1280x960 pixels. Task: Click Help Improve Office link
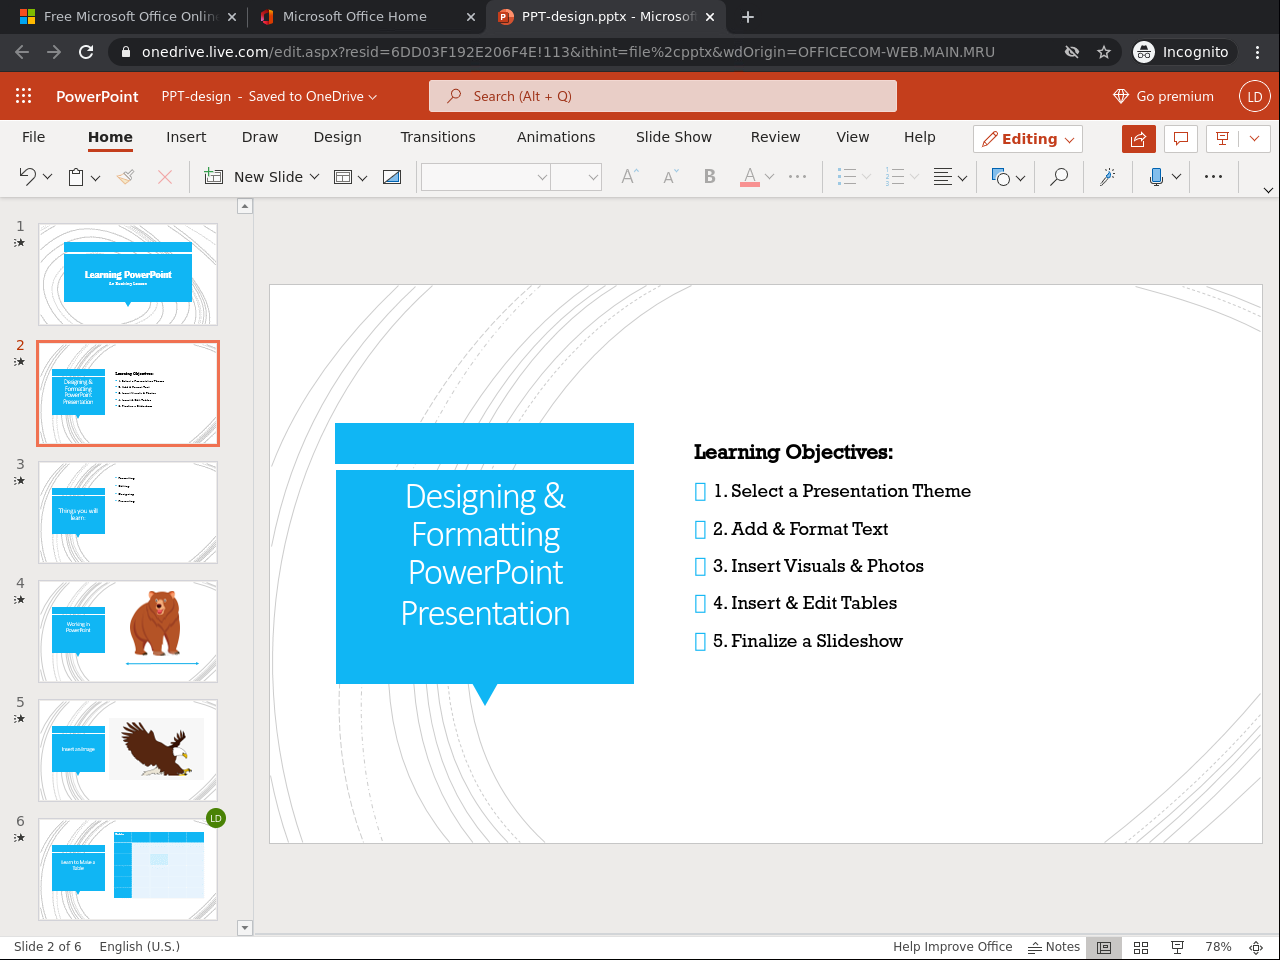point(952,947)
